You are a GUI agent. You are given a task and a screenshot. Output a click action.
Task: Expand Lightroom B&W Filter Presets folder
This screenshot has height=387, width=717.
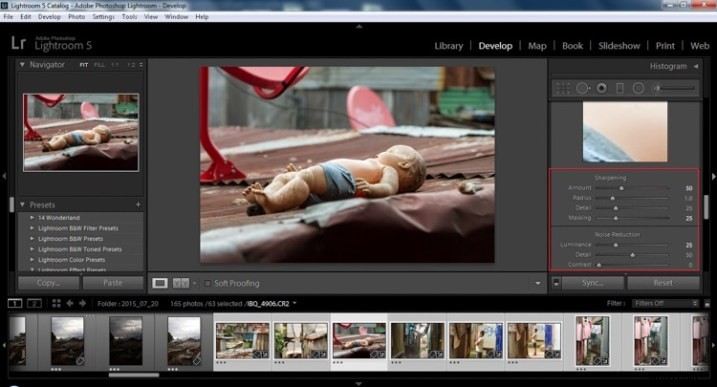coord(32,228)
